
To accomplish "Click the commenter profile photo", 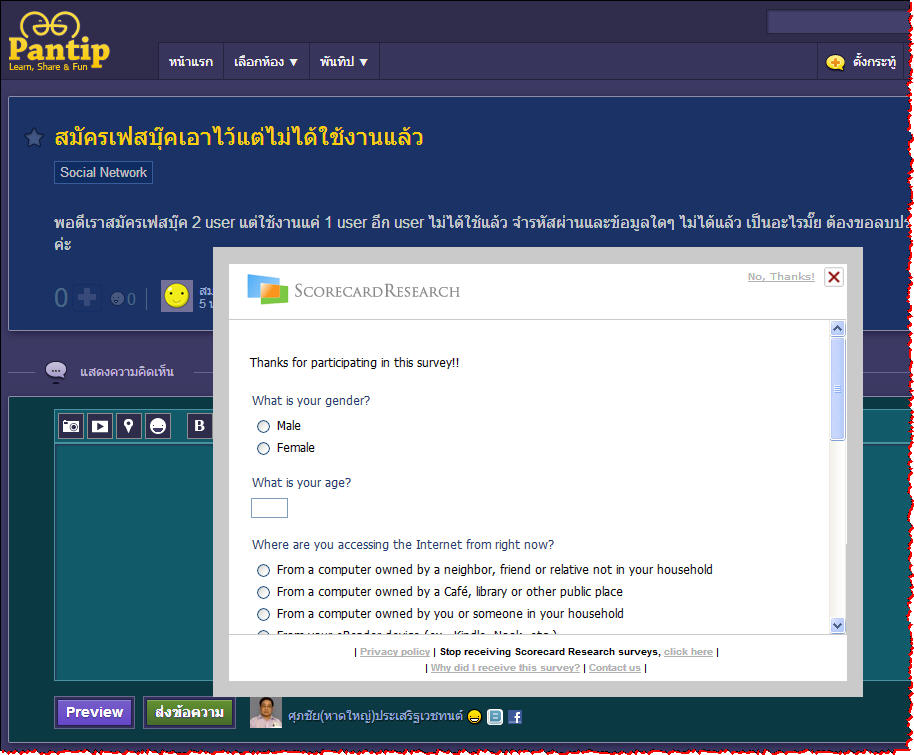I will click(266, 712).
